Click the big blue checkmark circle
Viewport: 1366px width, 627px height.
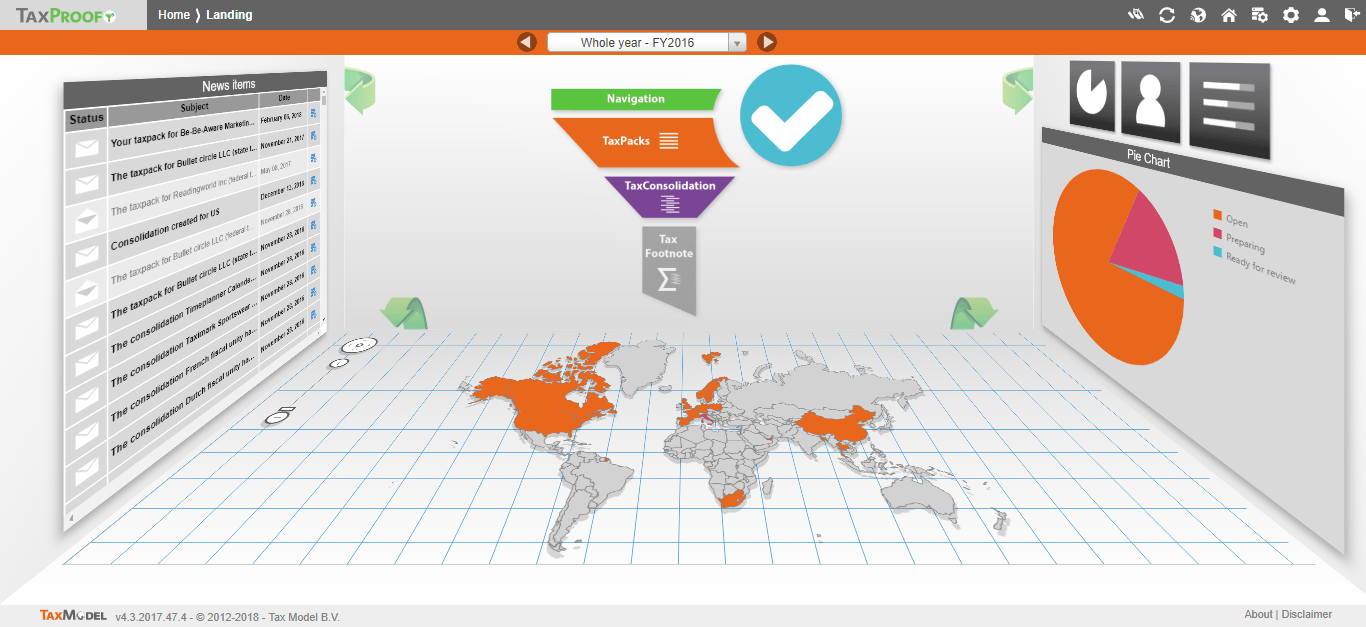790,115
